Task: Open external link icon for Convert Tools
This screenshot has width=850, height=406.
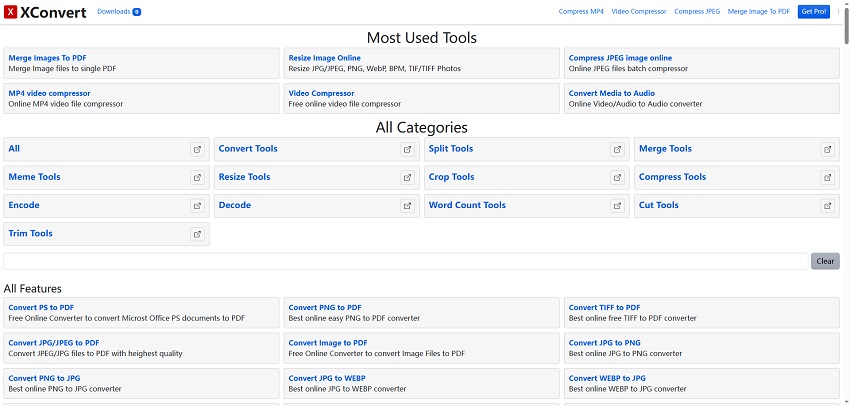Action: tap(407, 150)
